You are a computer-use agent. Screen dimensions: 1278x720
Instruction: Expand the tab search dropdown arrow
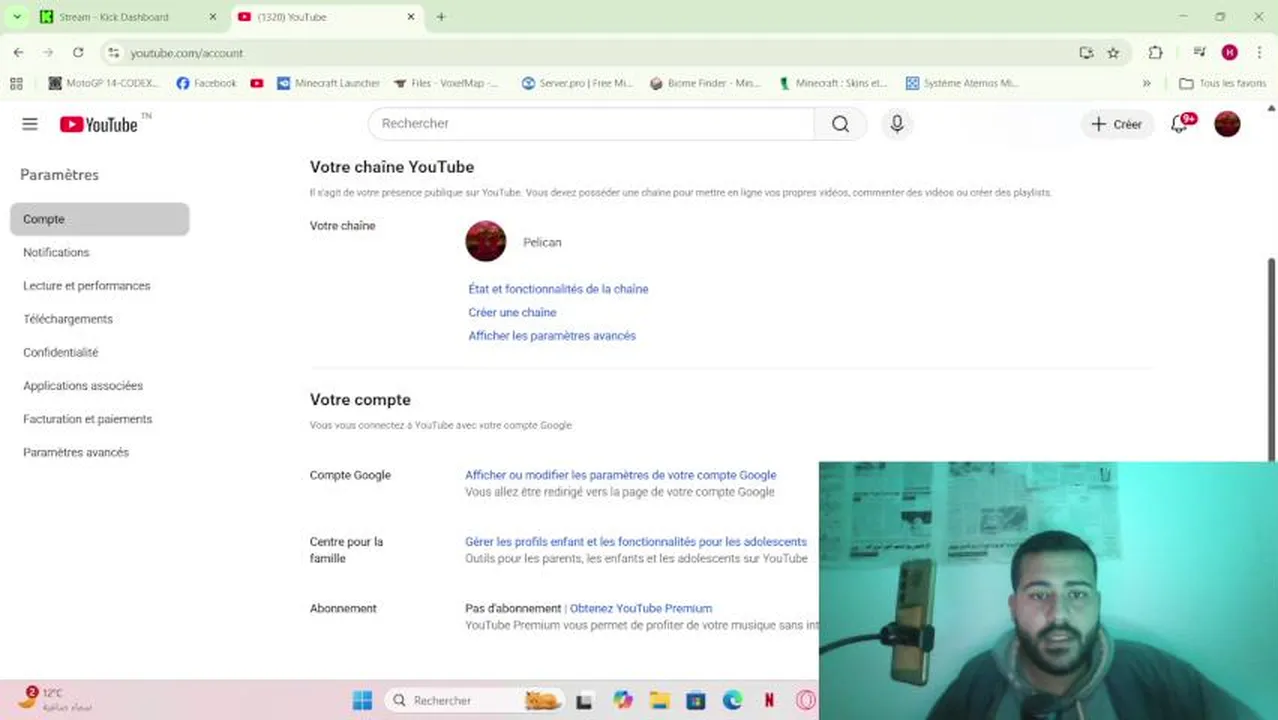click(17, 17)
